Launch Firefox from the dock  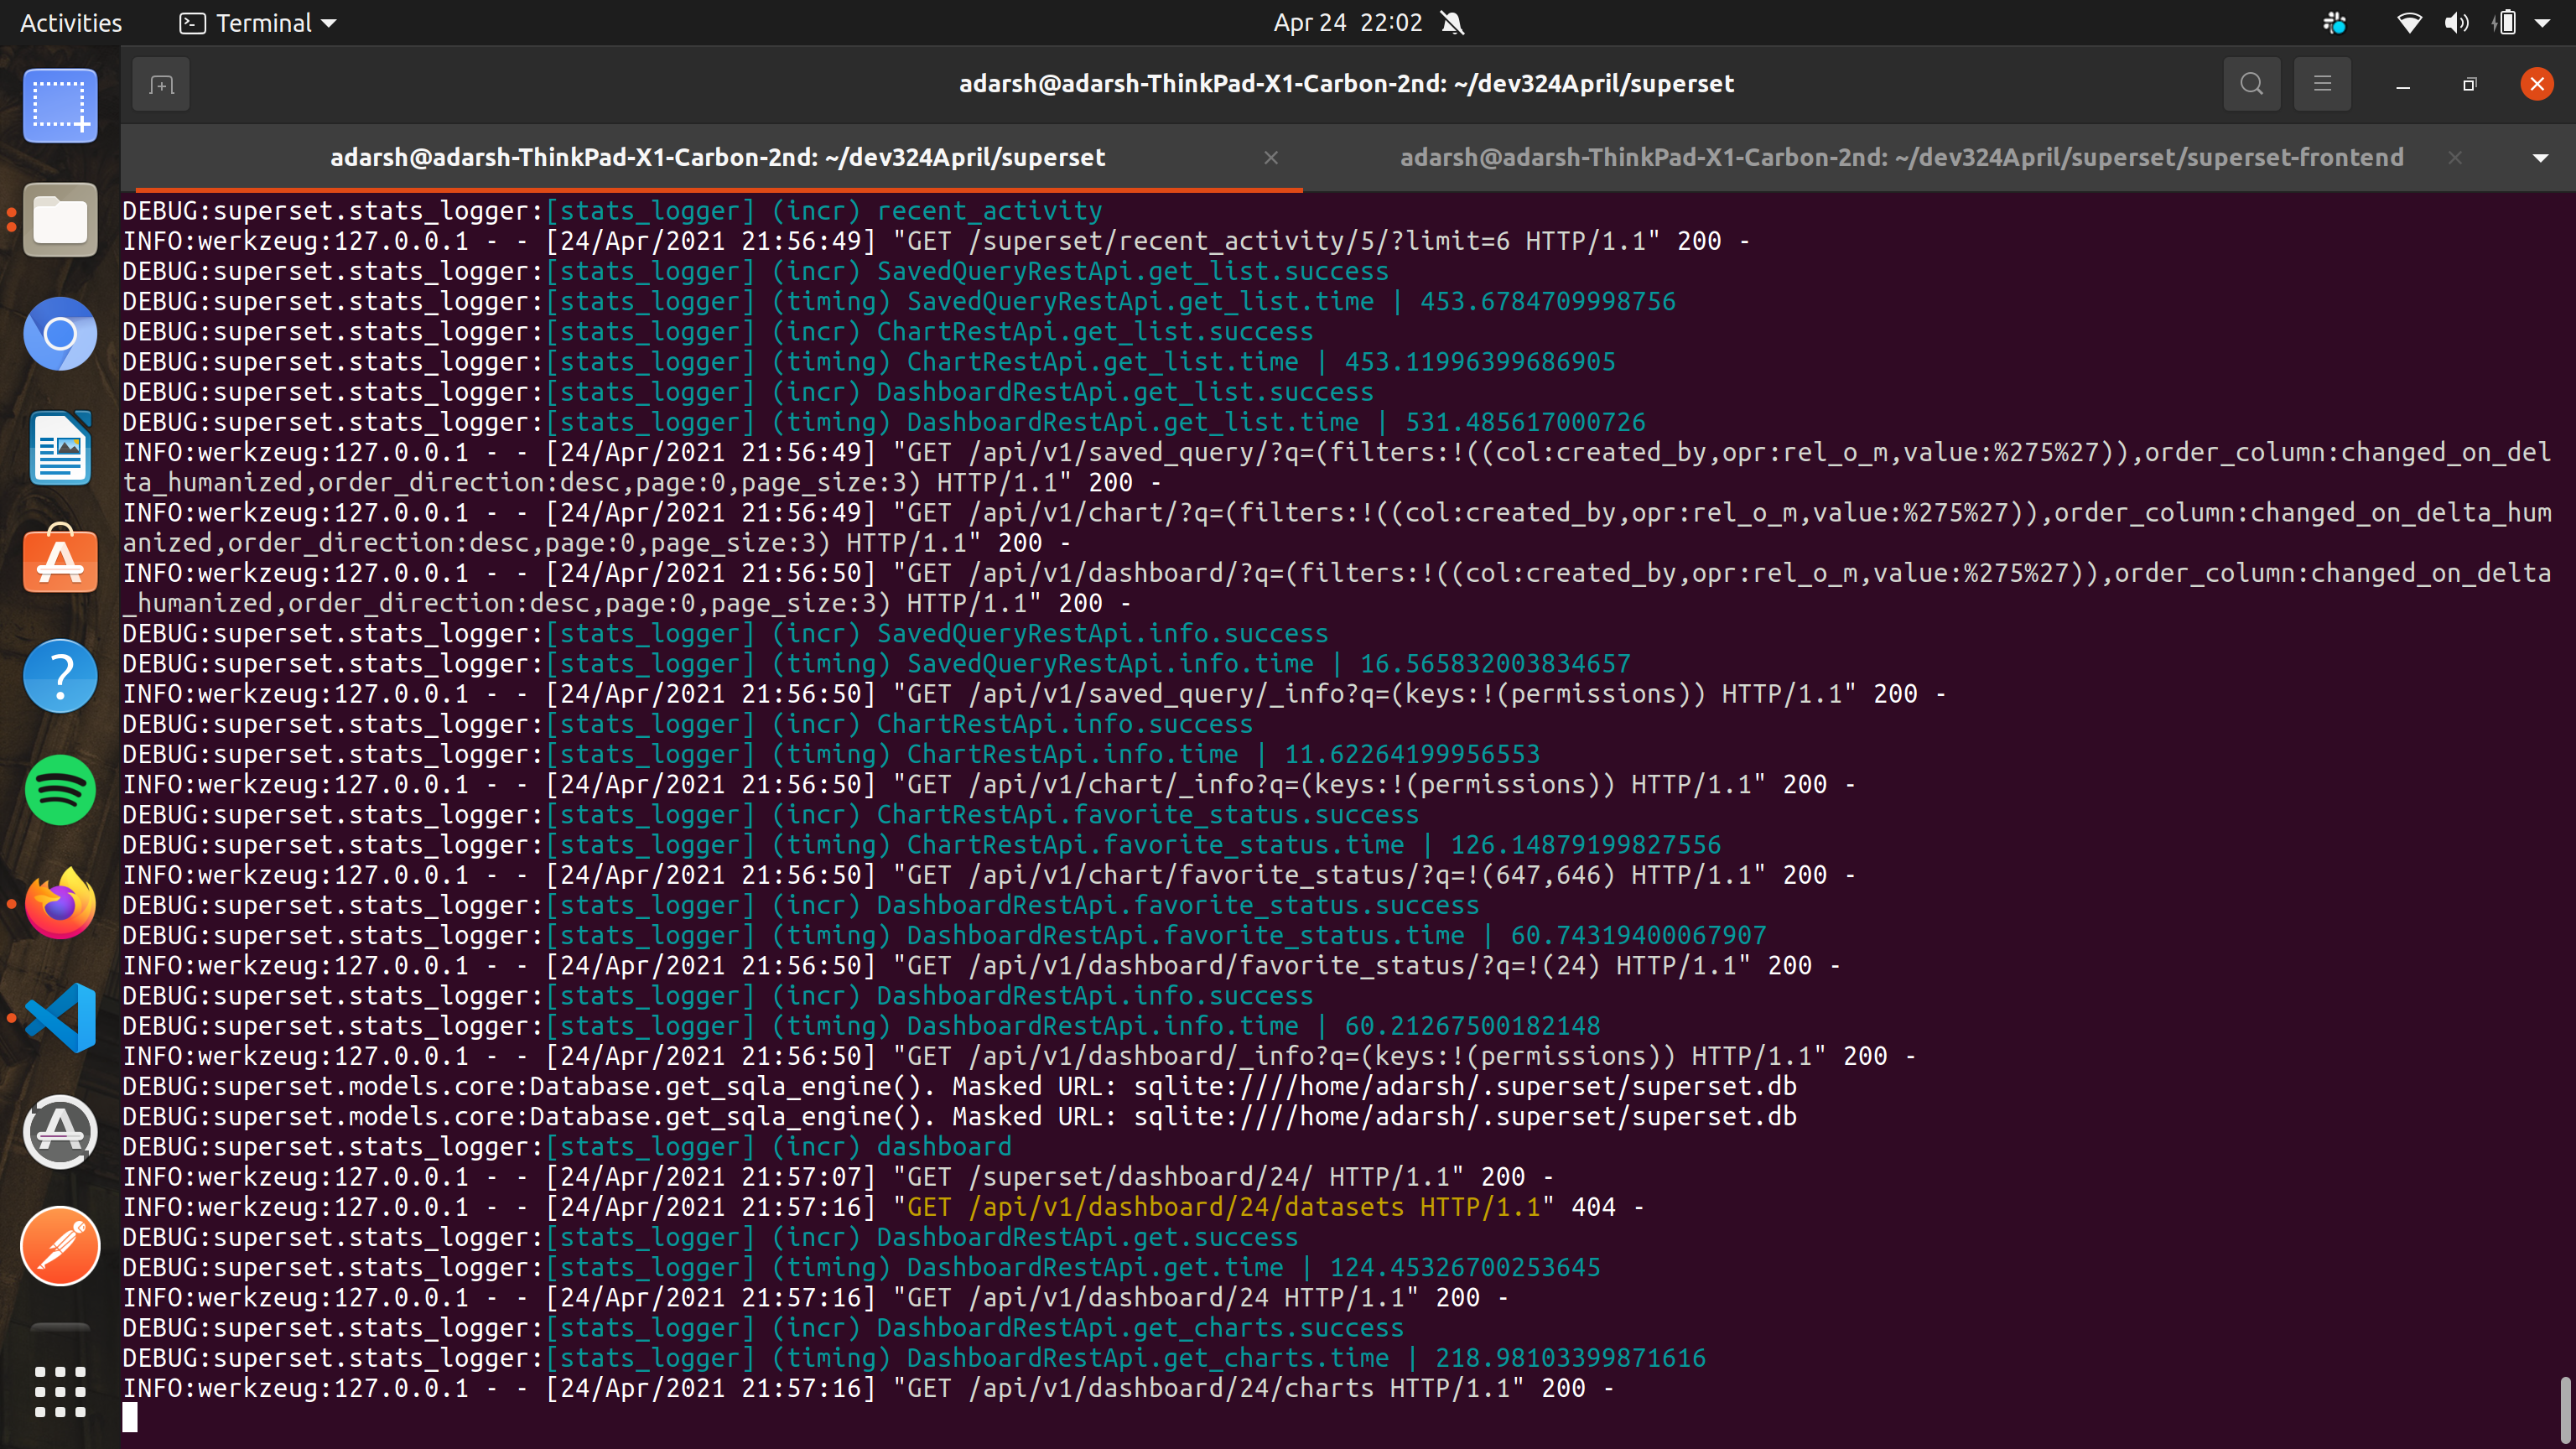click(60, 904)
